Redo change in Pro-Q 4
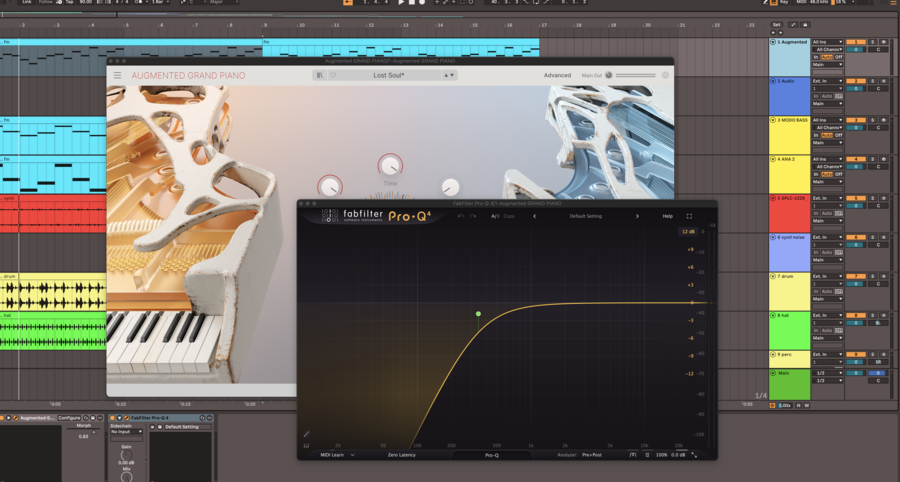Image resolution: width=900 pixels, height=482 pixels. click(x=473, y=216)
